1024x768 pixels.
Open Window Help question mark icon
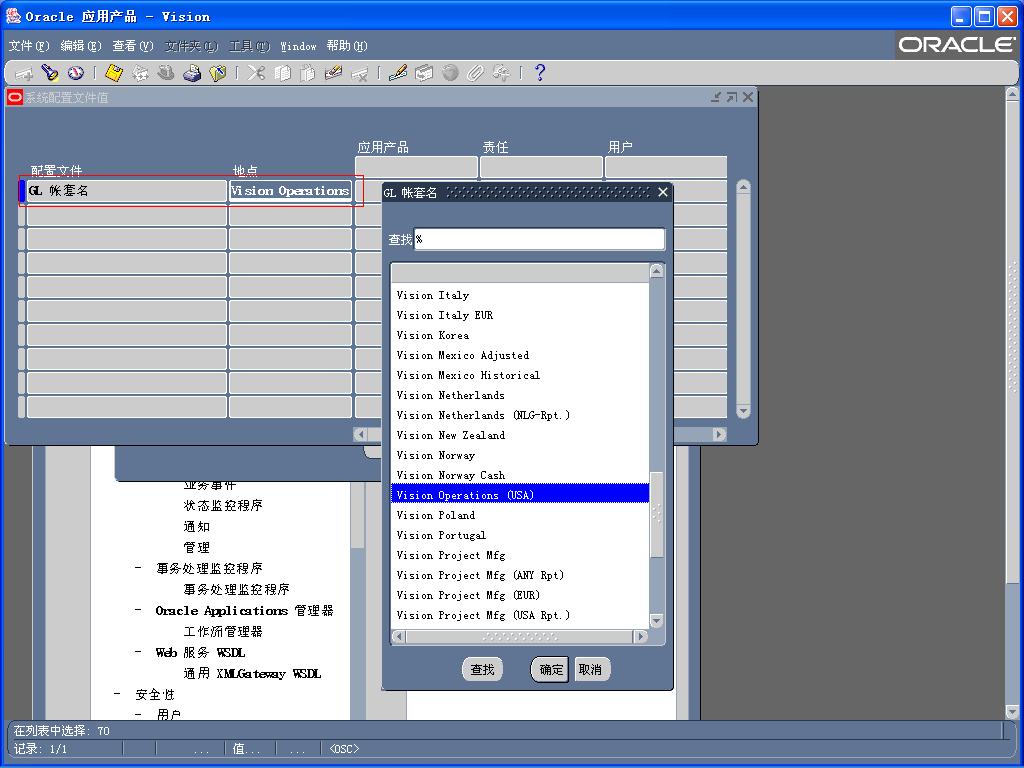pyautogui.click(x=539, y=73)
